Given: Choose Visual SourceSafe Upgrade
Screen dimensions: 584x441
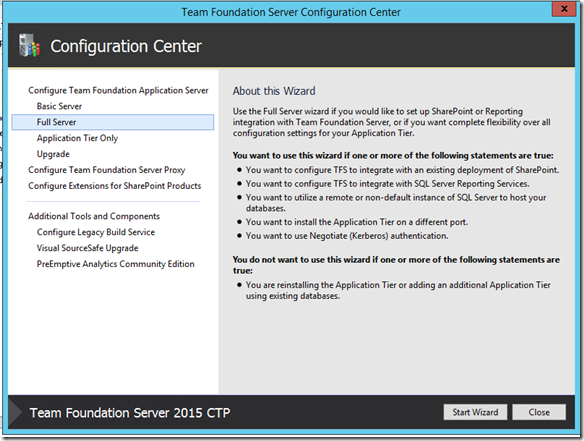Looking at the screenshot, I should (87, 248).
